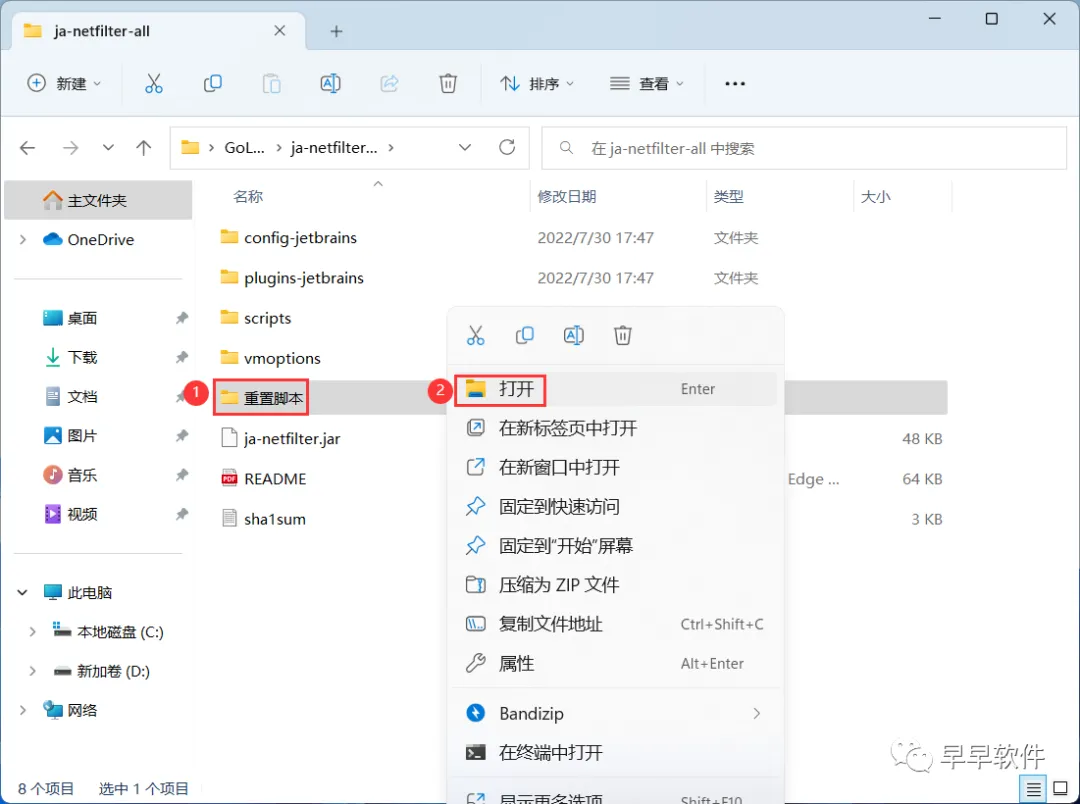Open a new tab with plus button
Image resolution: width=1080 pixels, height=804 pixels.
pos(336,31)
